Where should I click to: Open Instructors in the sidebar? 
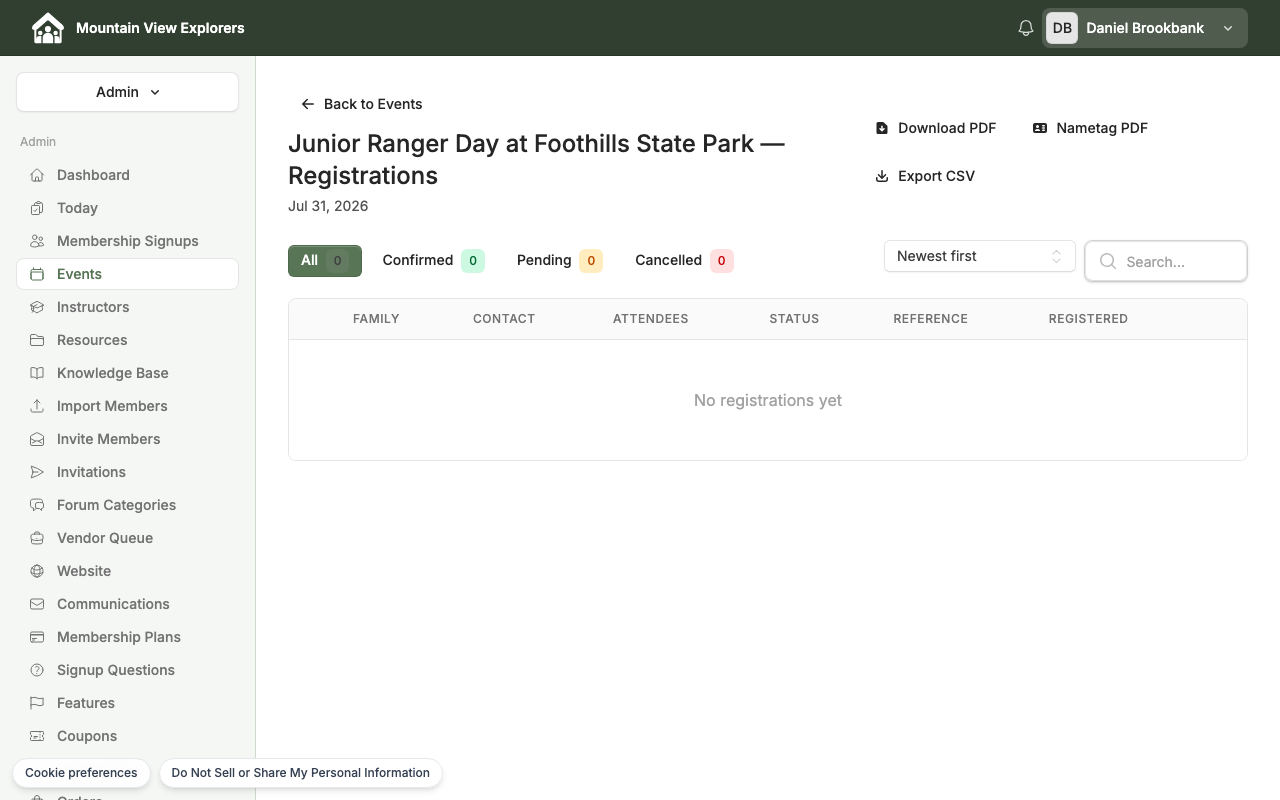[127, 307]
